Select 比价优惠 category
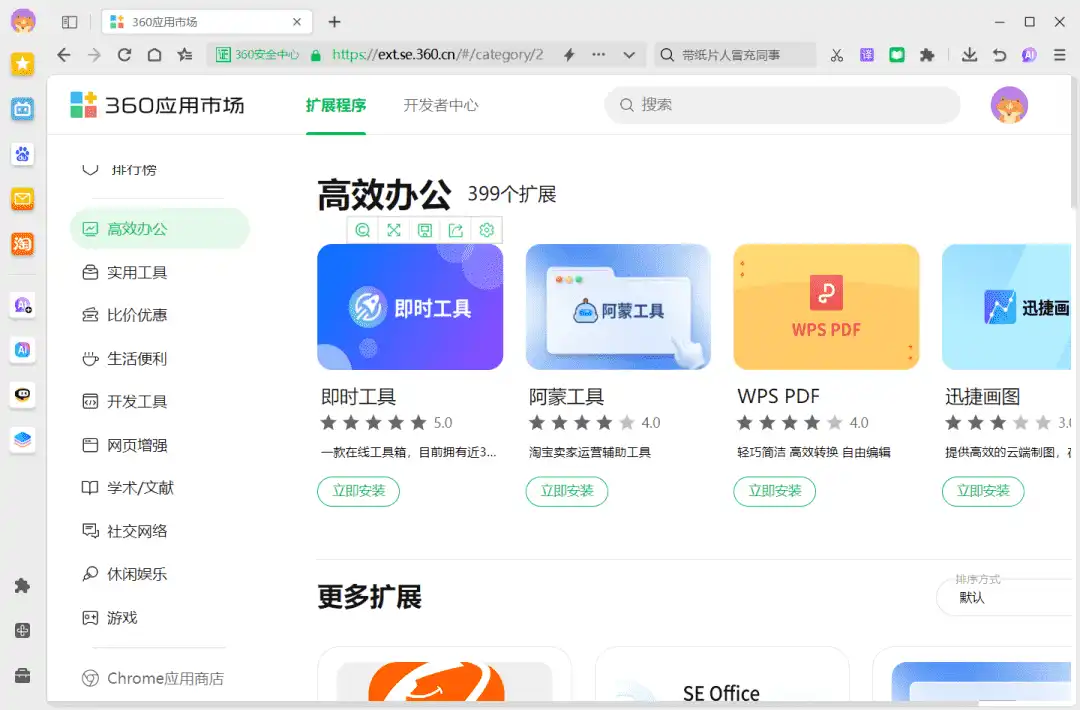 [x=125, y=315]
